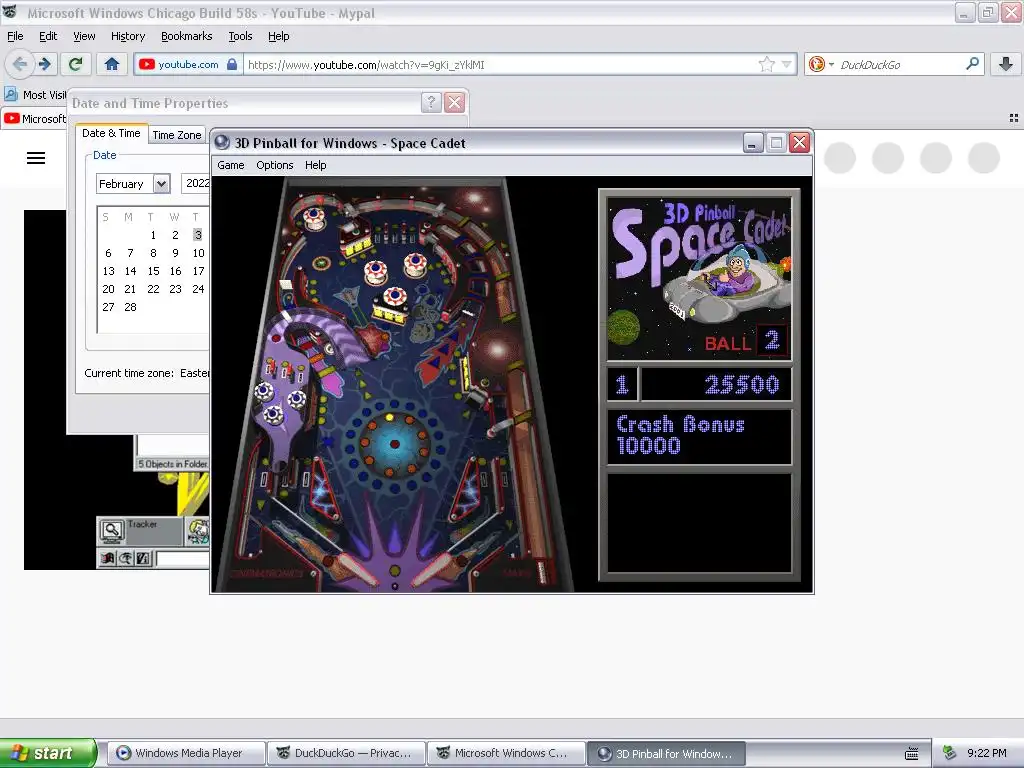
Task: Open the Mypal File menu
Action: pyautogui.click(x=15, y=36)
